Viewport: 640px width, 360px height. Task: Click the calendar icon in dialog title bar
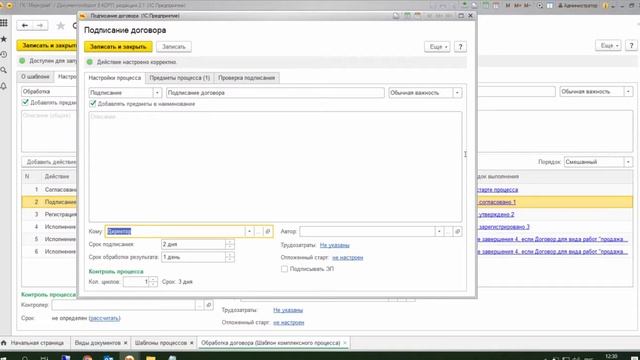[x=417, y=16]
